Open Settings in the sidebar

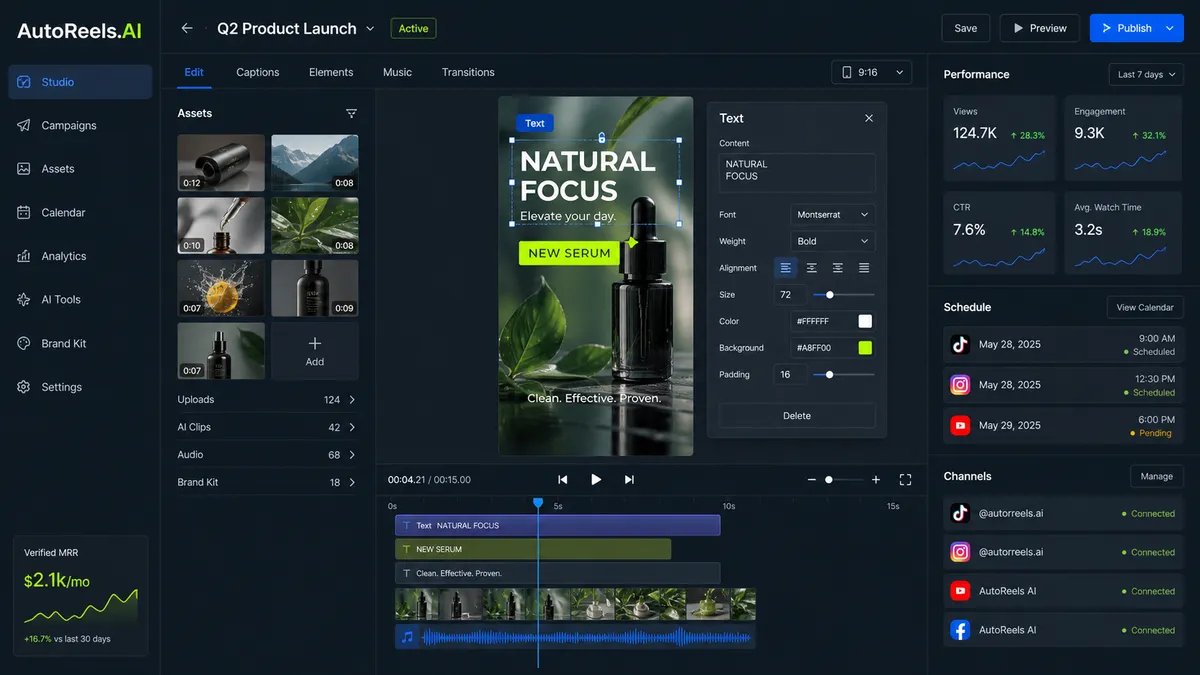point(80,387)
